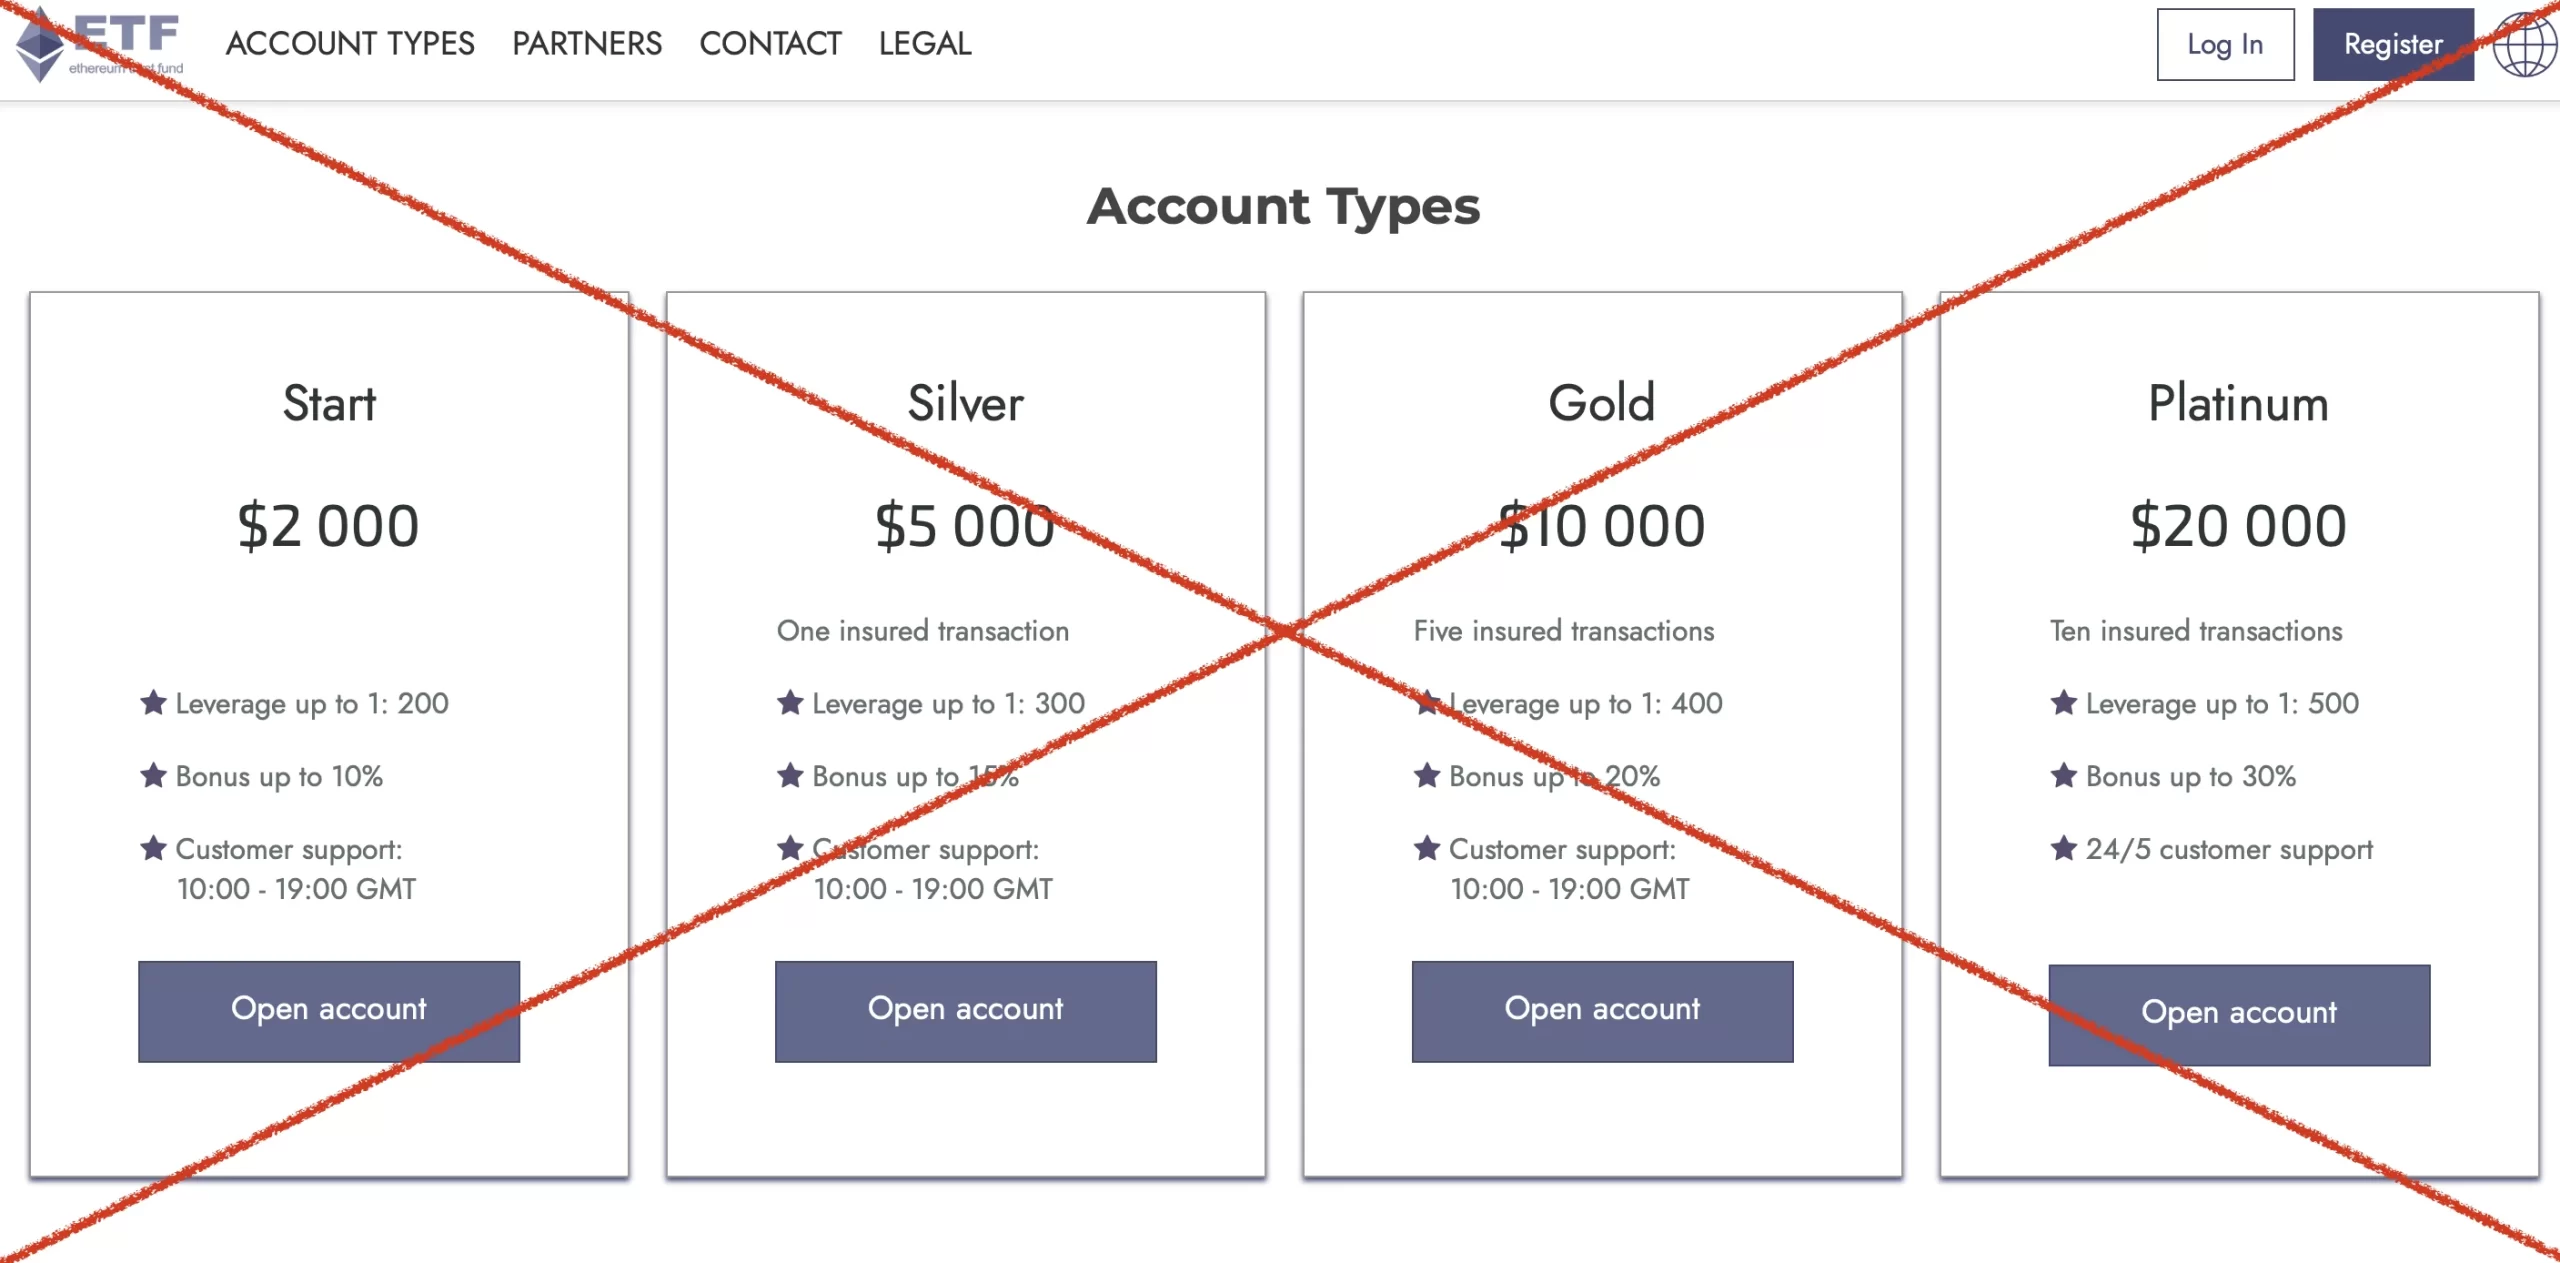
Task: Open account for the Start plan
Action: [x=329, y=1011]
